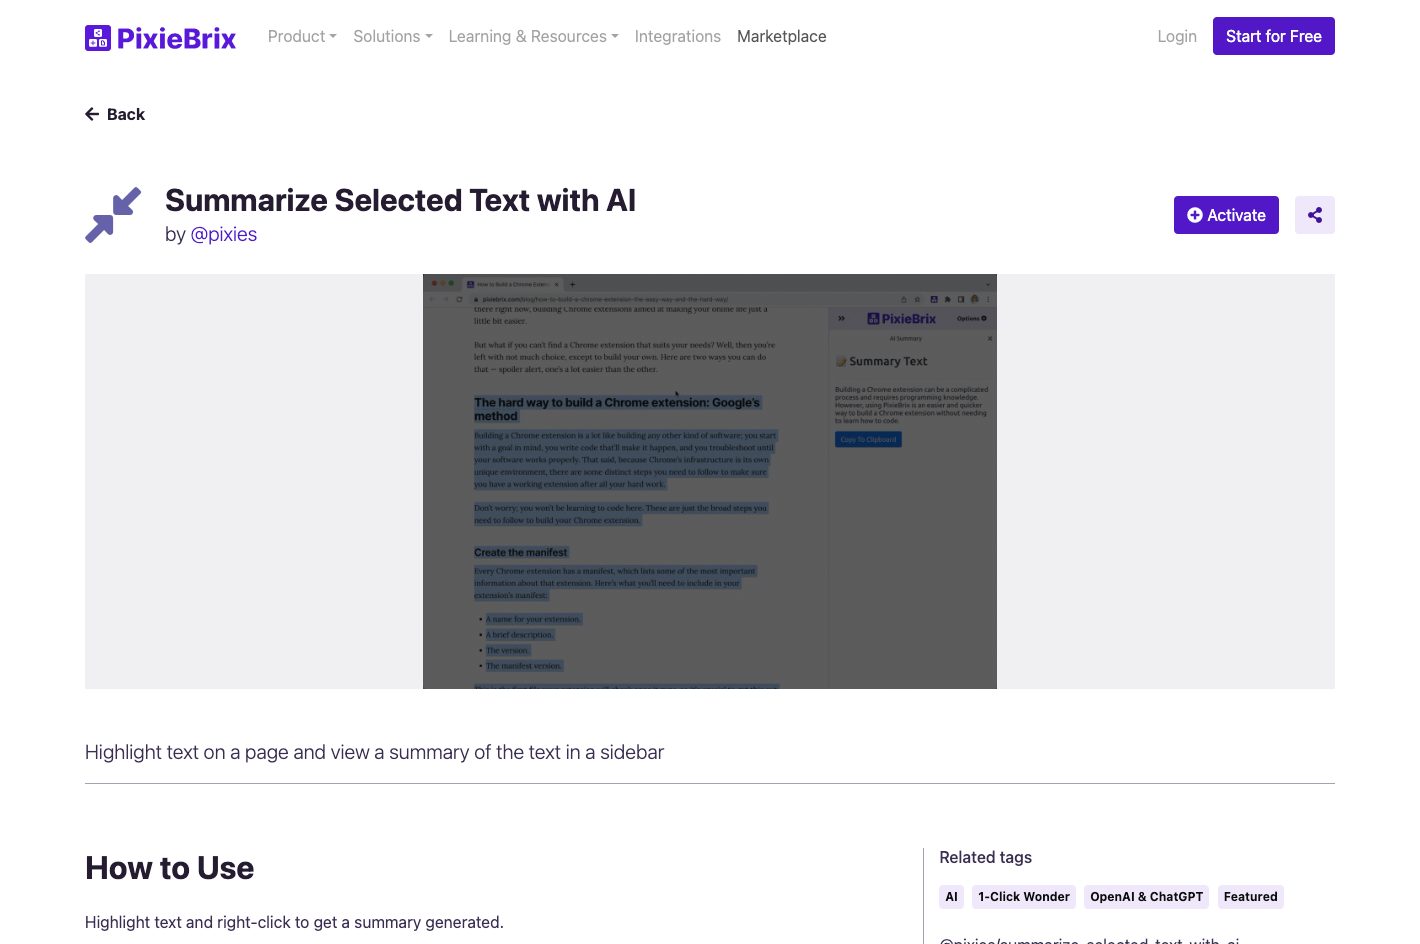Click the plus icon on Activate
The height and width of the screenshot is (944, 1420).
click(1194, 215)
